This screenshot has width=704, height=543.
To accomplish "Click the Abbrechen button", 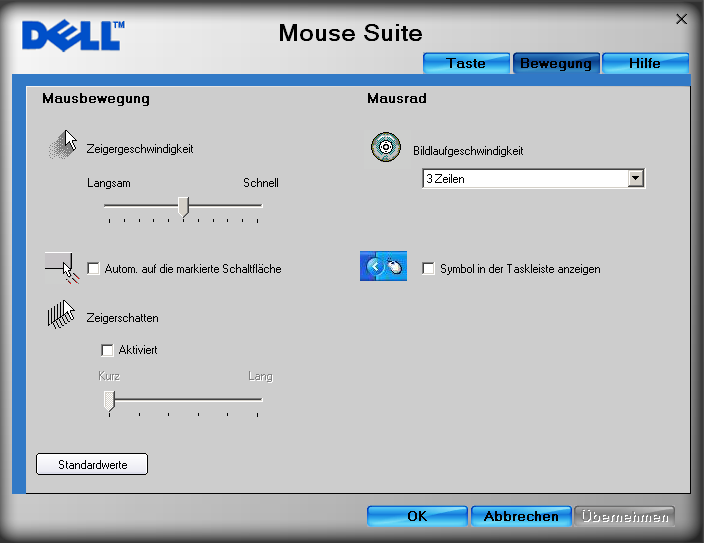I will [x=521, y=516].
